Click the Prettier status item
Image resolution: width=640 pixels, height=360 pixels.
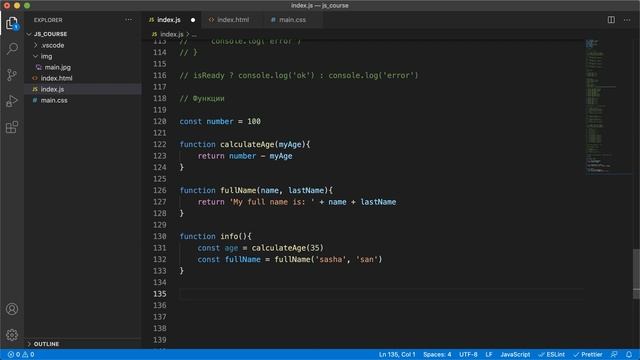[x=588, y=354]
